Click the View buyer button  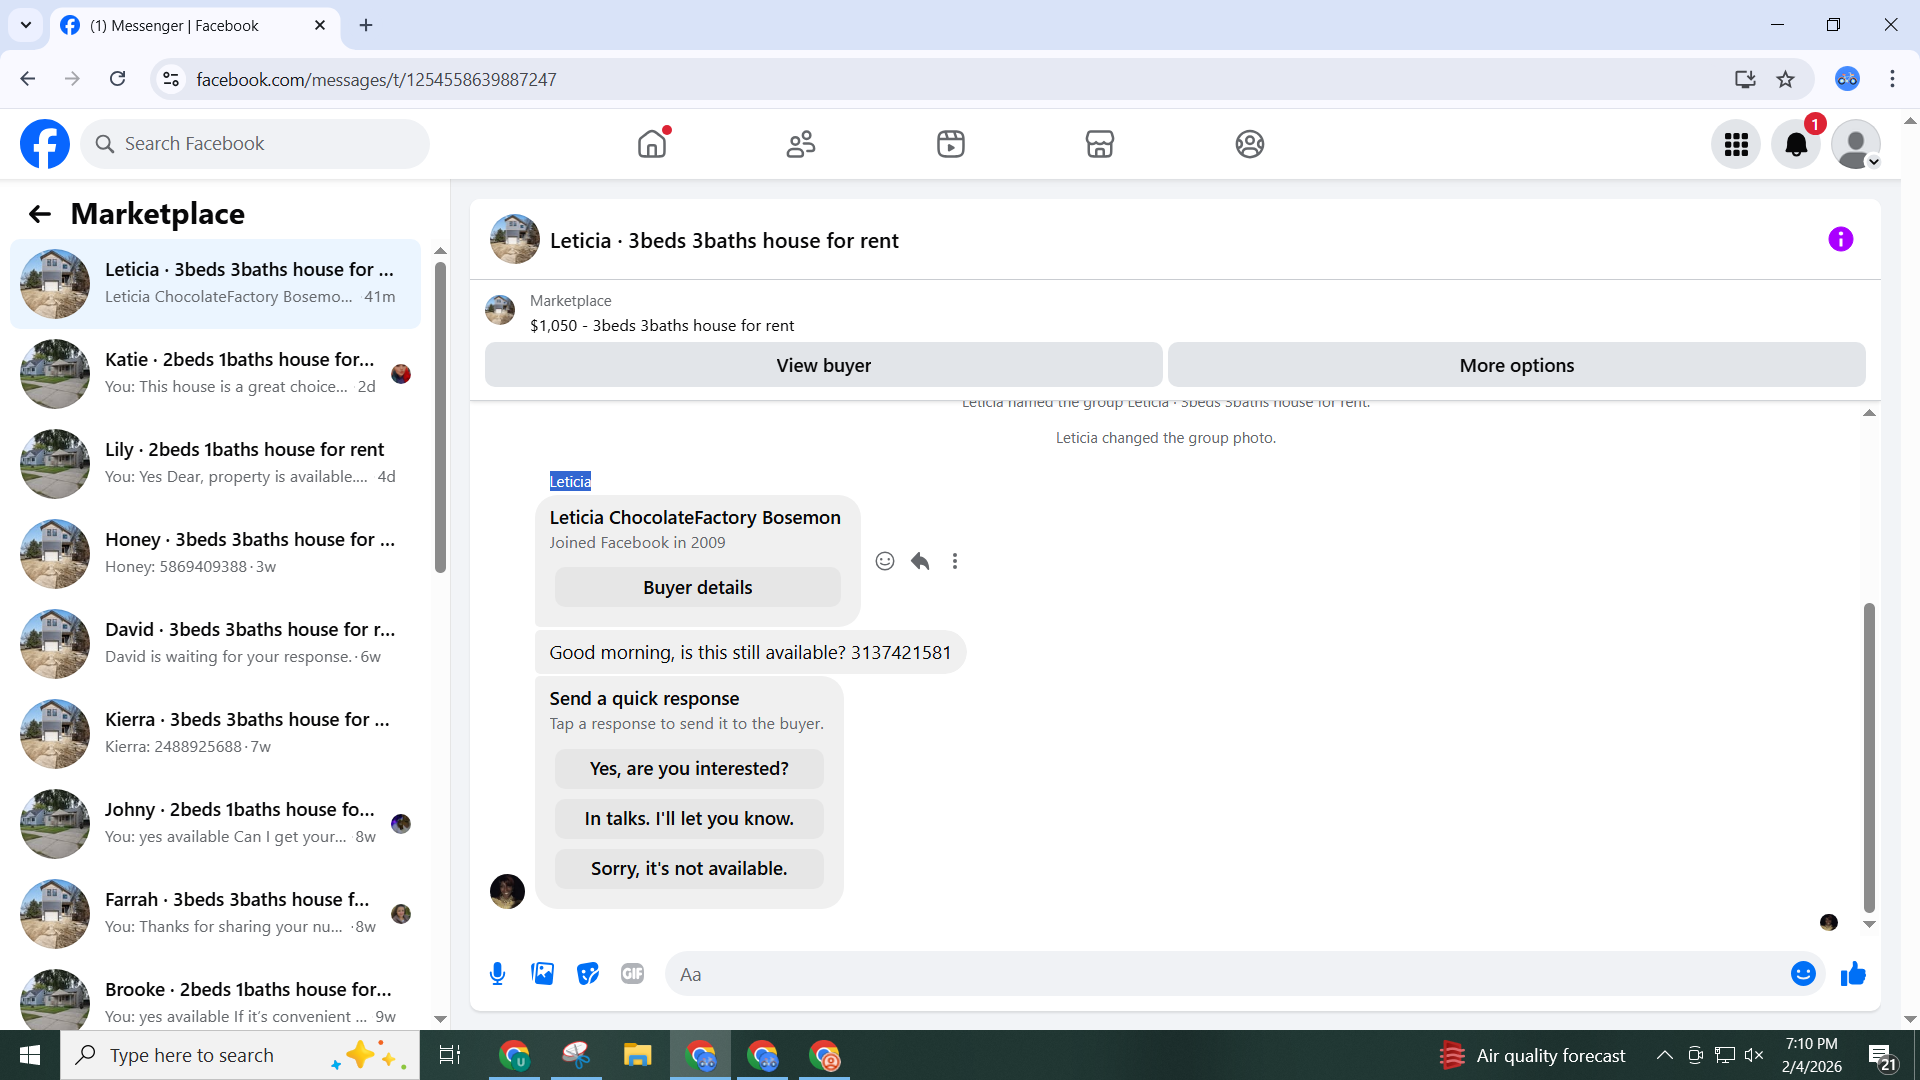click(x=823, y=365)
